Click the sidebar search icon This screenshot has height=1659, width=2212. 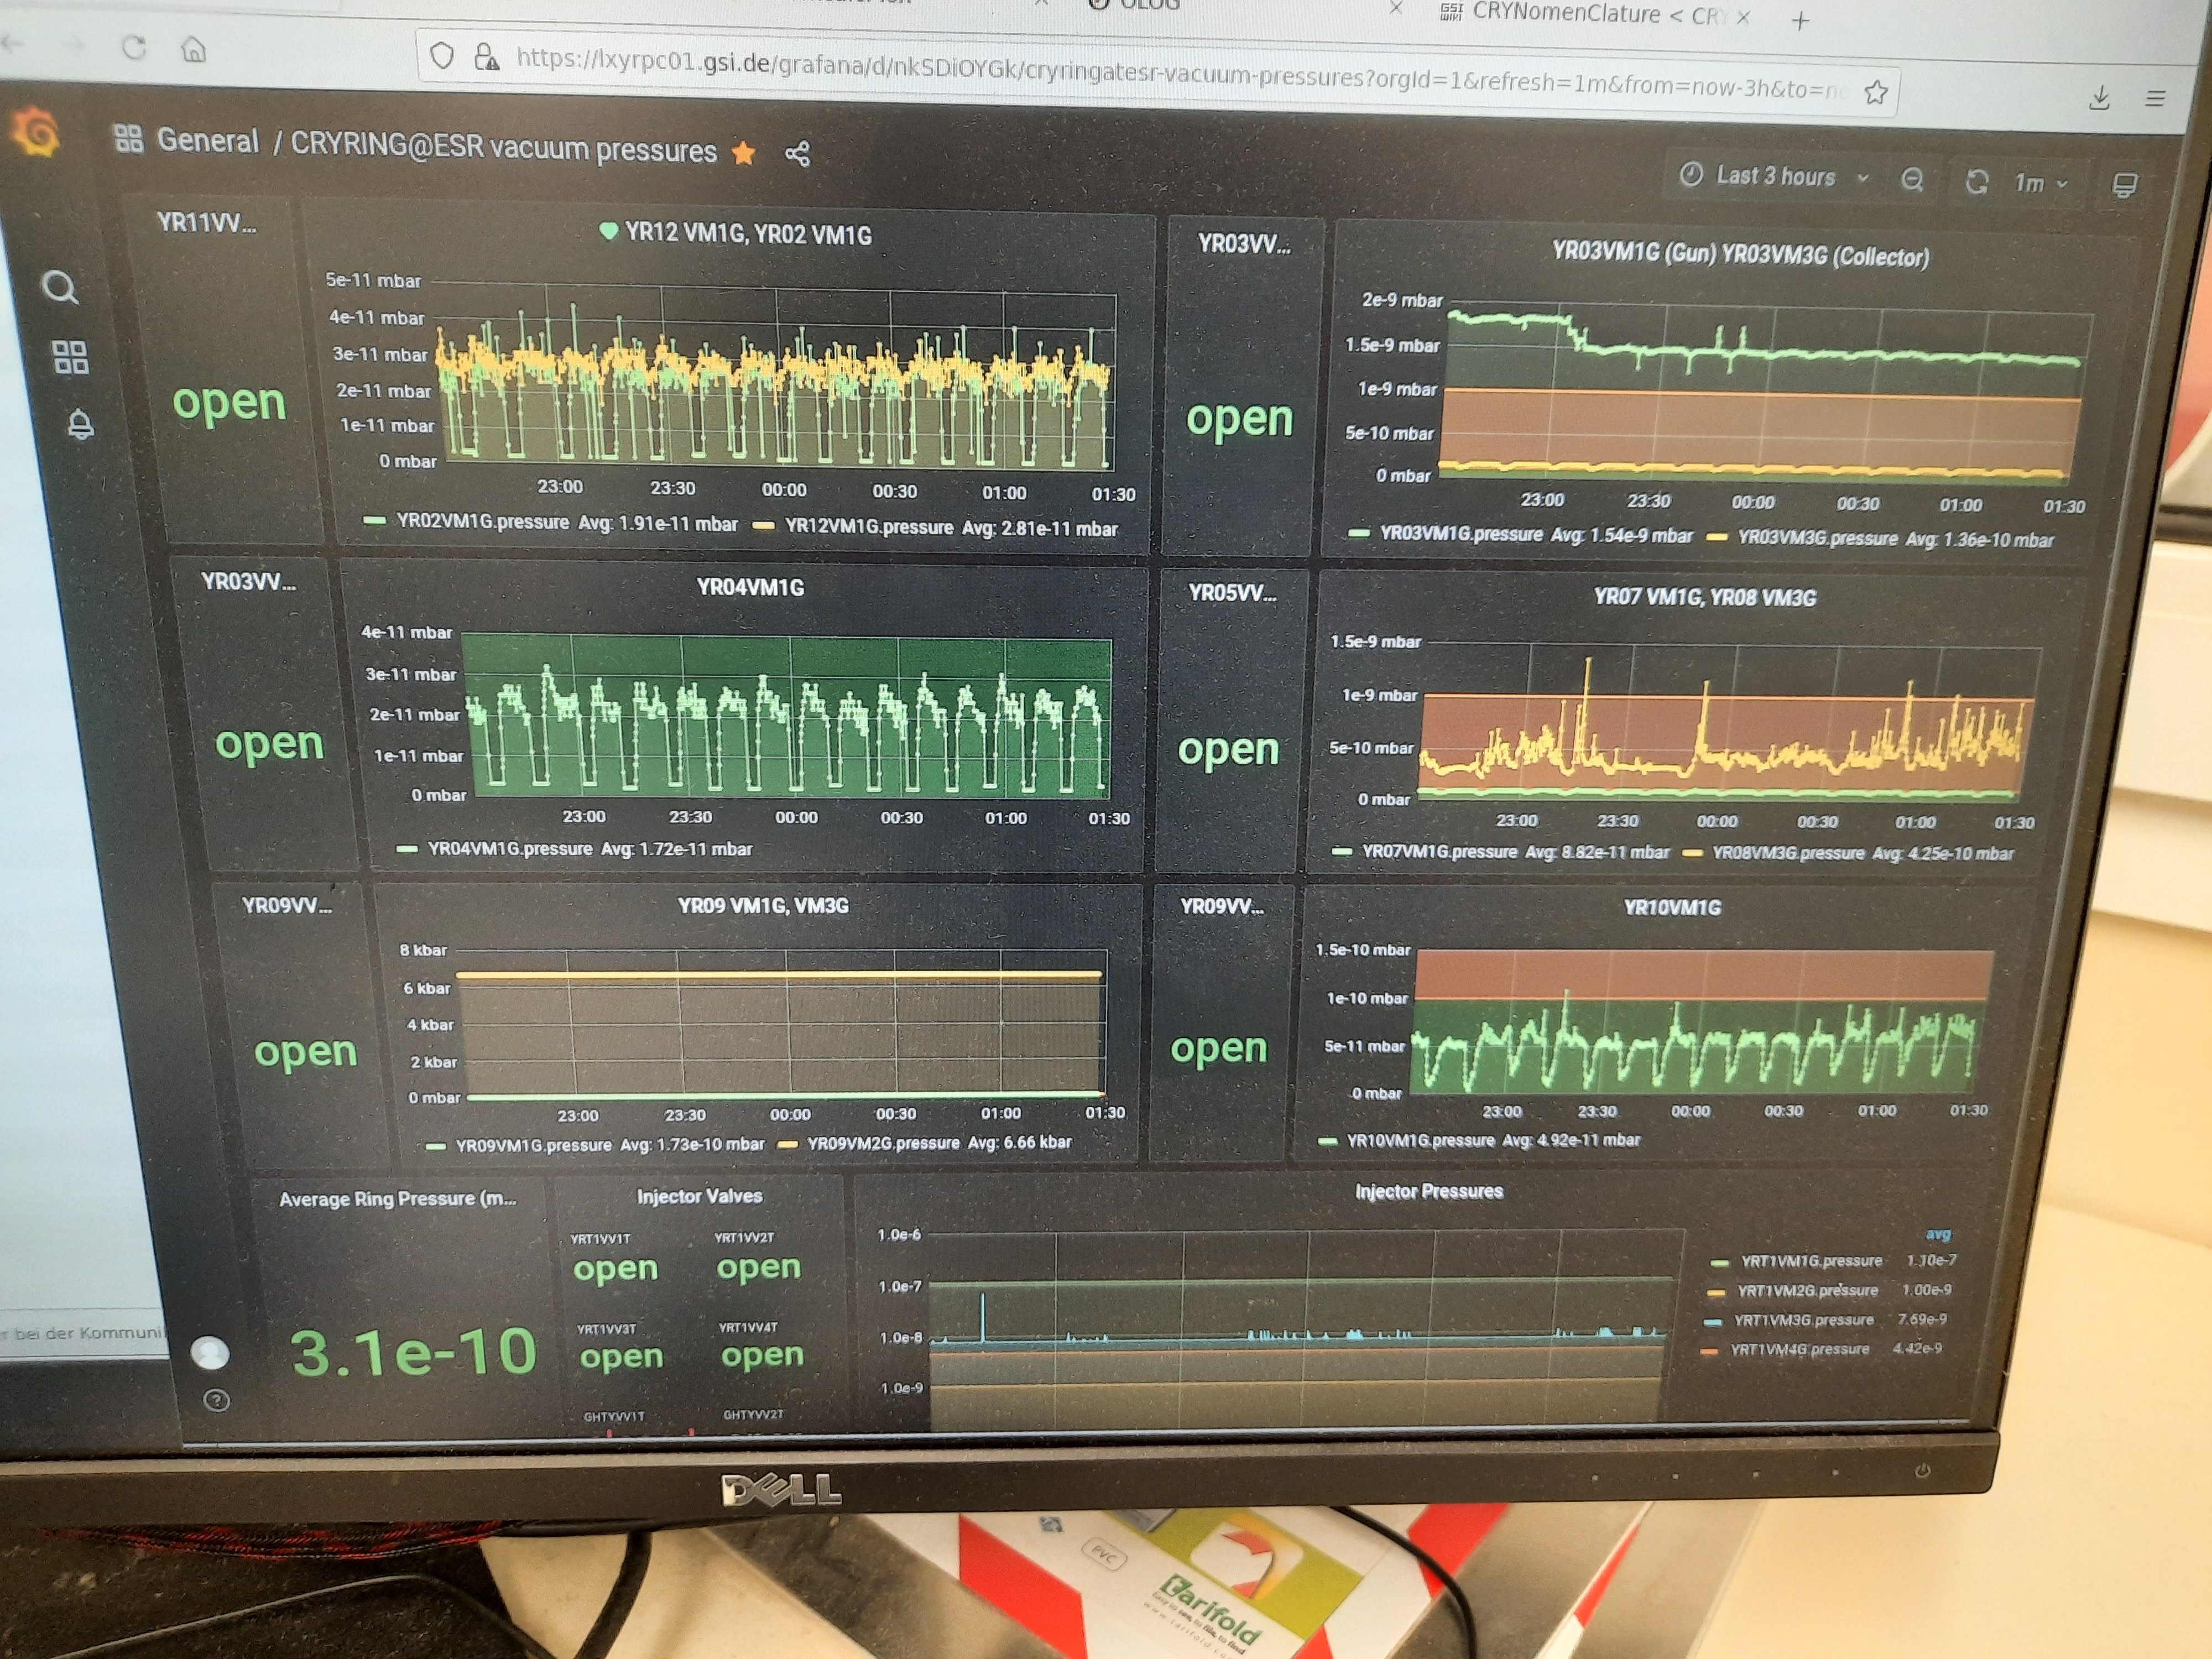[x=60, y=288]
